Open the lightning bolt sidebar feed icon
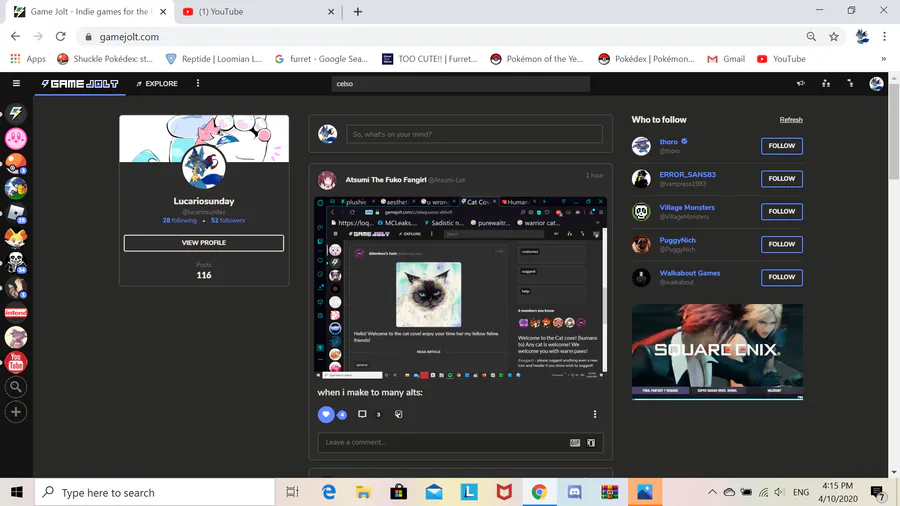 pos(16,113)
